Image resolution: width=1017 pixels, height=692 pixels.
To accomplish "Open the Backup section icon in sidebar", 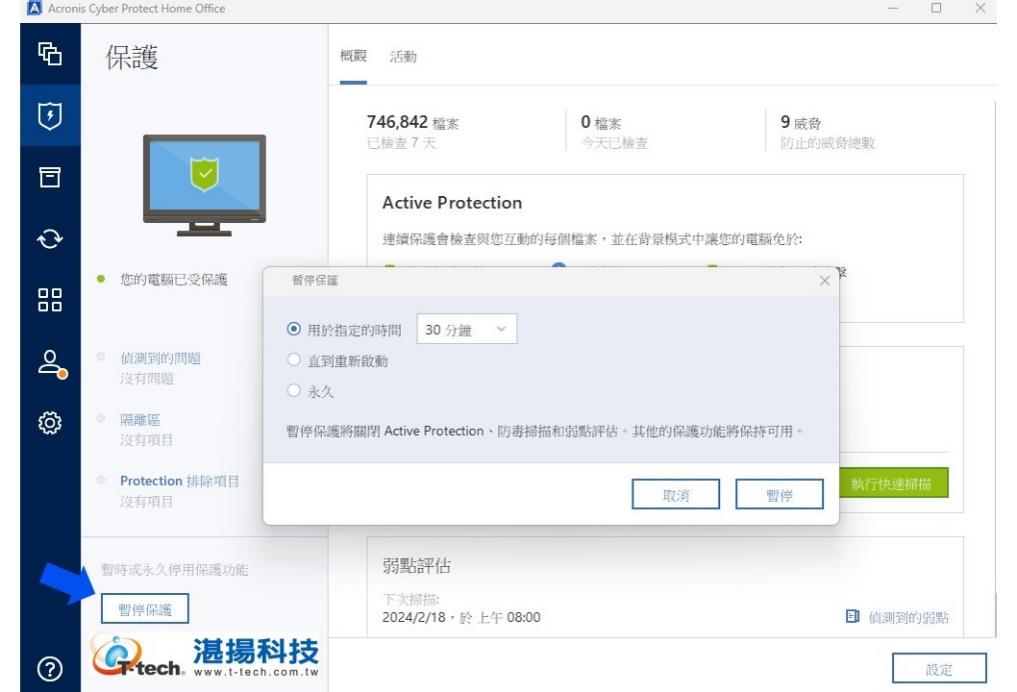I will coord(50,54).
